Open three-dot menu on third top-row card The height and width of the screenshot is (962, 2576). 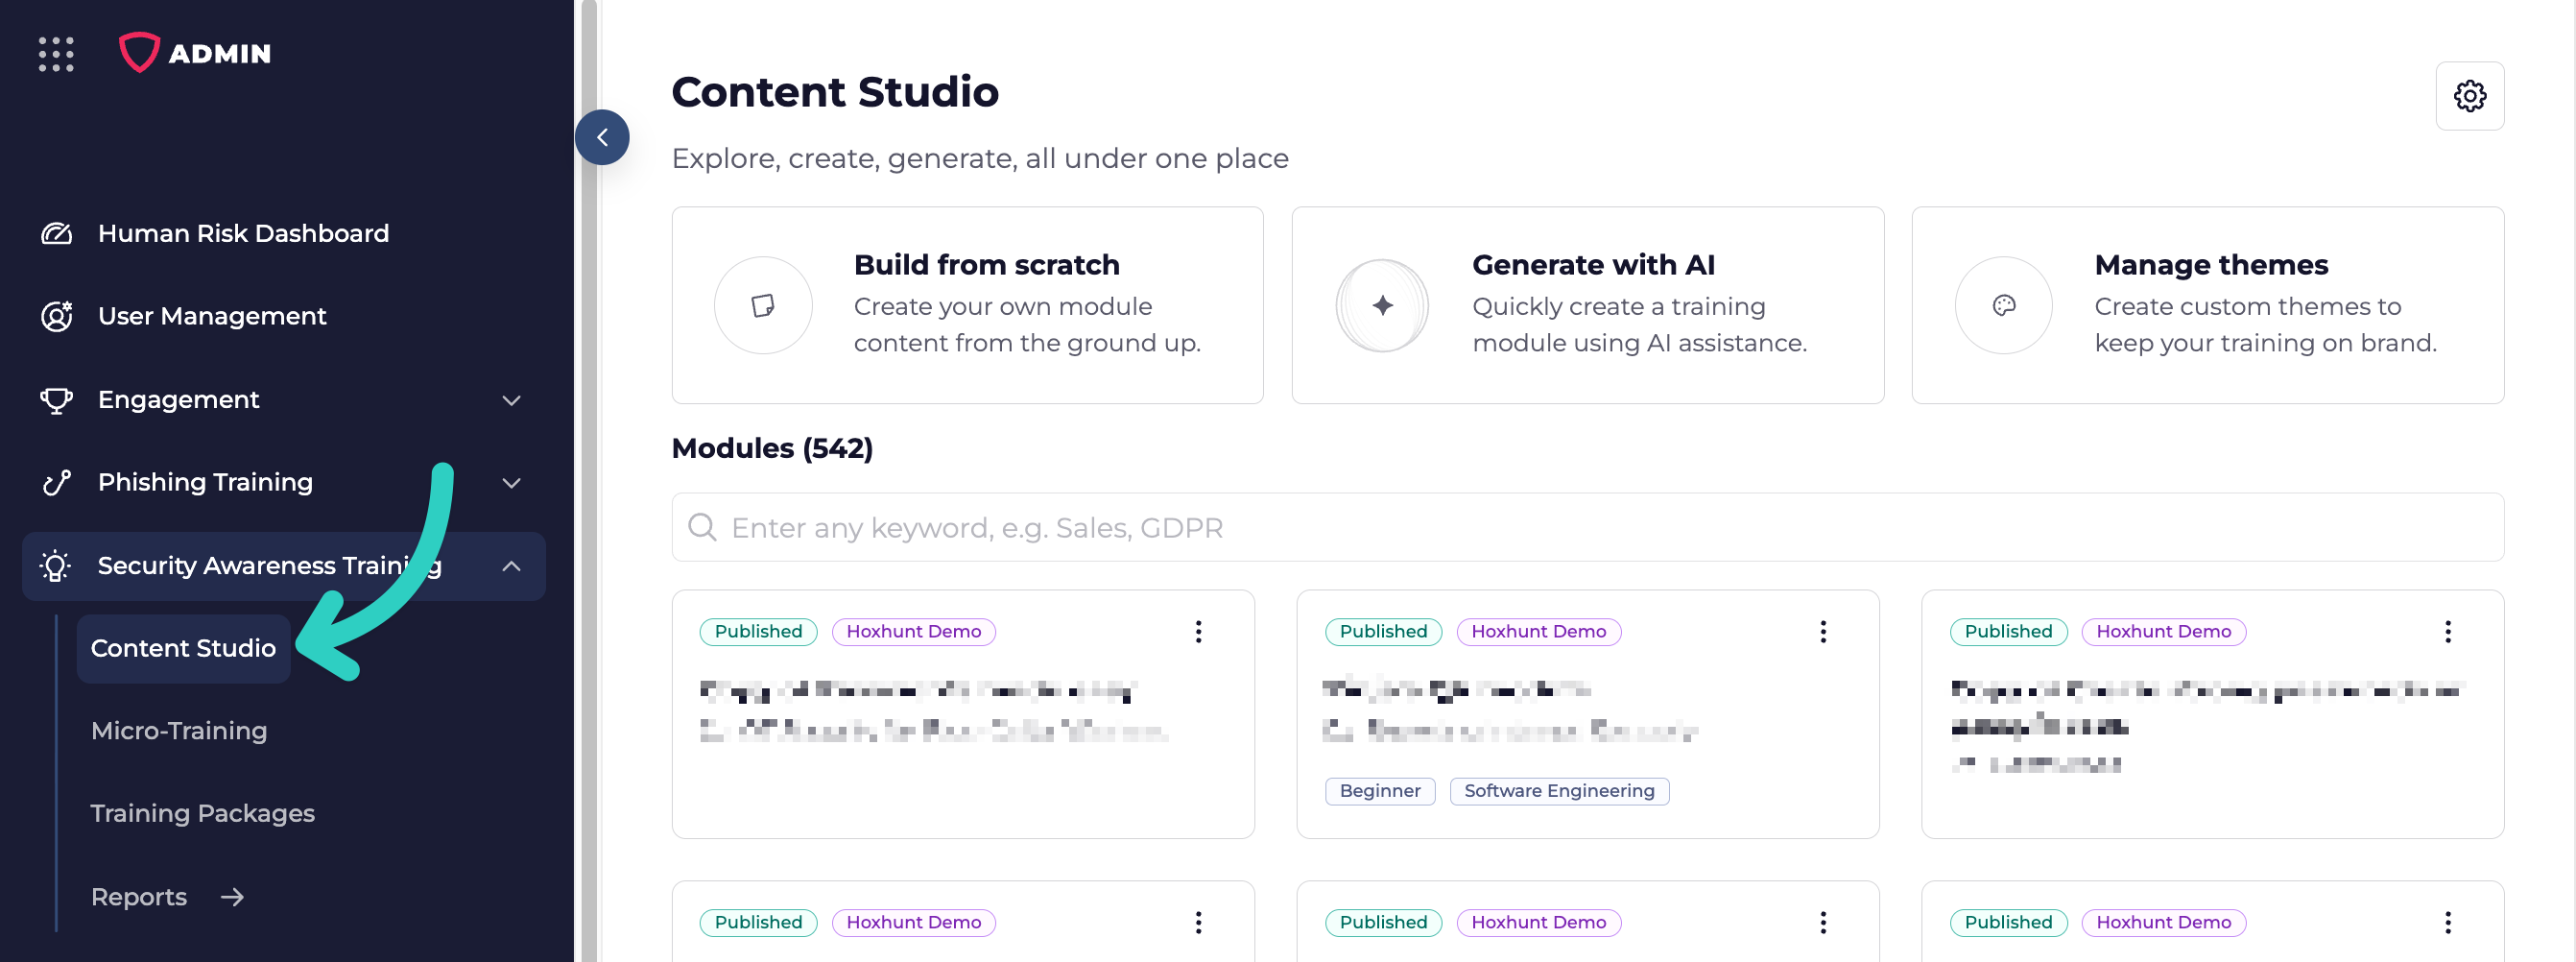tap(2448, 632)
